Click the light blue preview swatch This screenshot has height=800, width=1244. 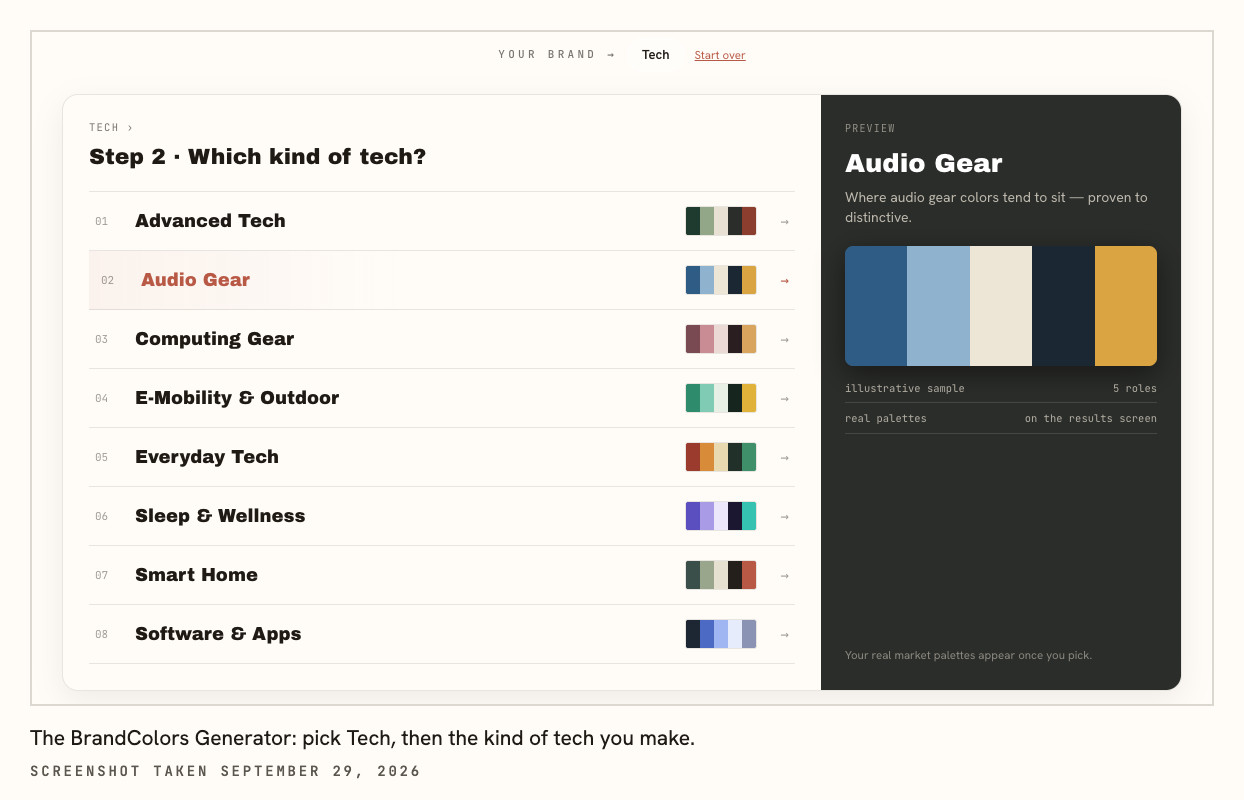938,306
